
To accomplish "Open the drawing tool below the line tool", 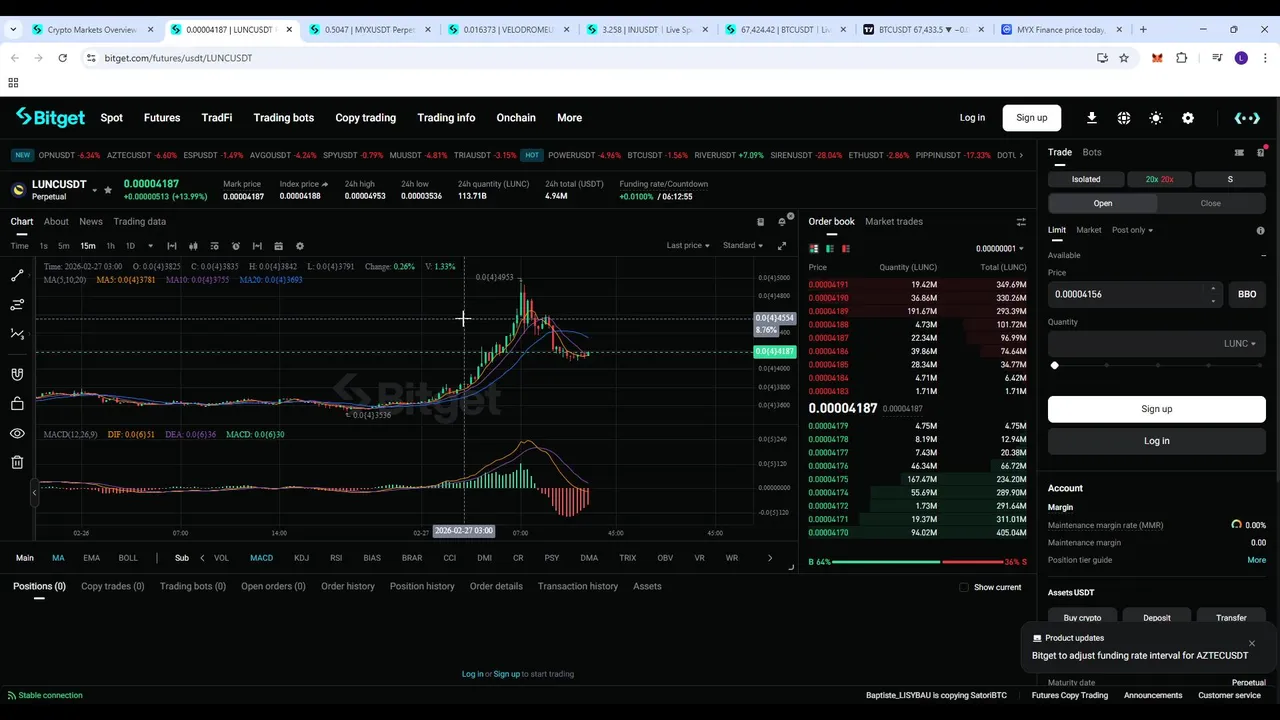I will (17, 304).
